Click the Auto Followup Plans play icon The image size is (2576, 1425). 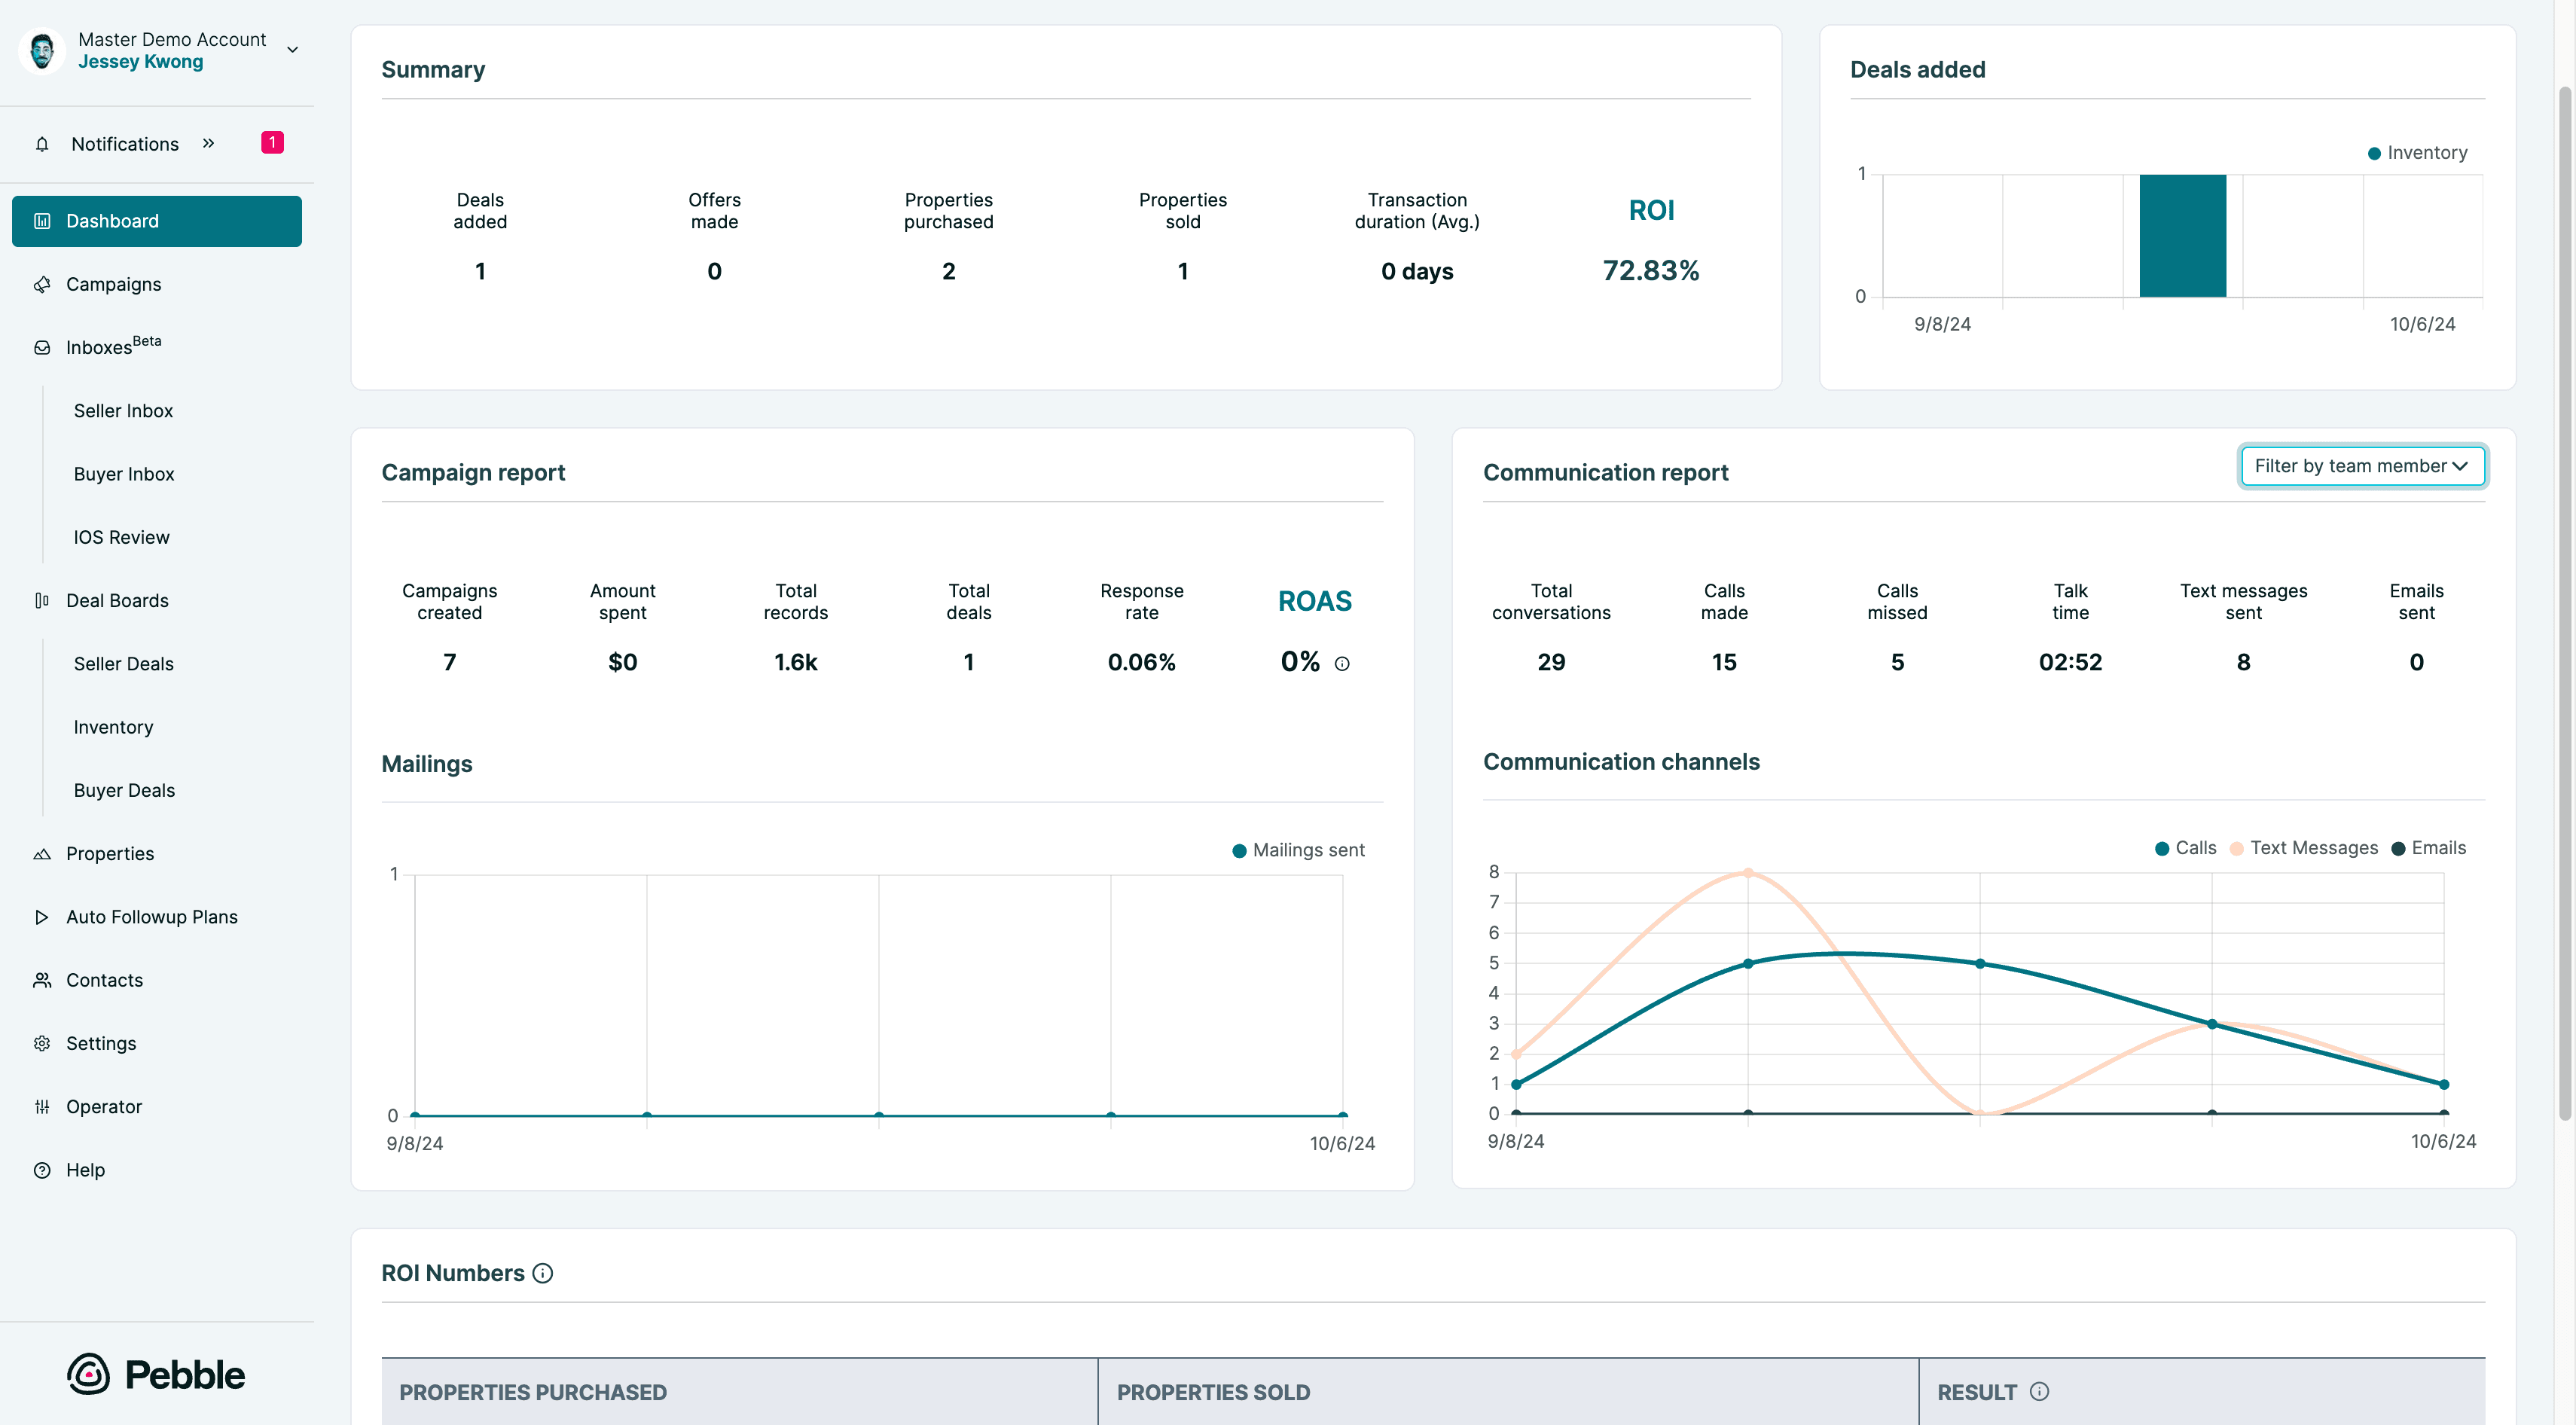pos(42,917)
